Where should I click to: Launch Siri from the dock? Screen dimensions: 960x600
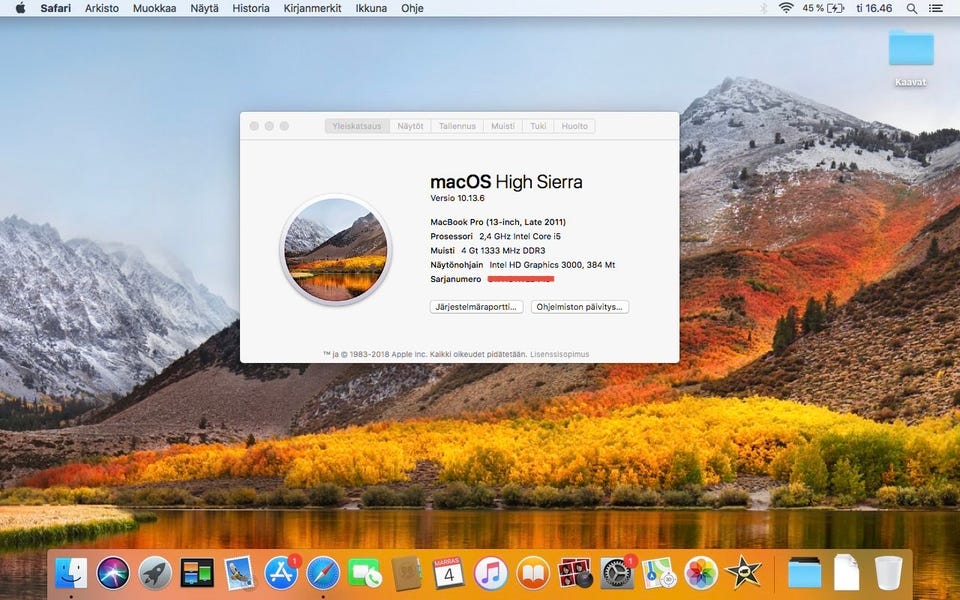(113, 573)
